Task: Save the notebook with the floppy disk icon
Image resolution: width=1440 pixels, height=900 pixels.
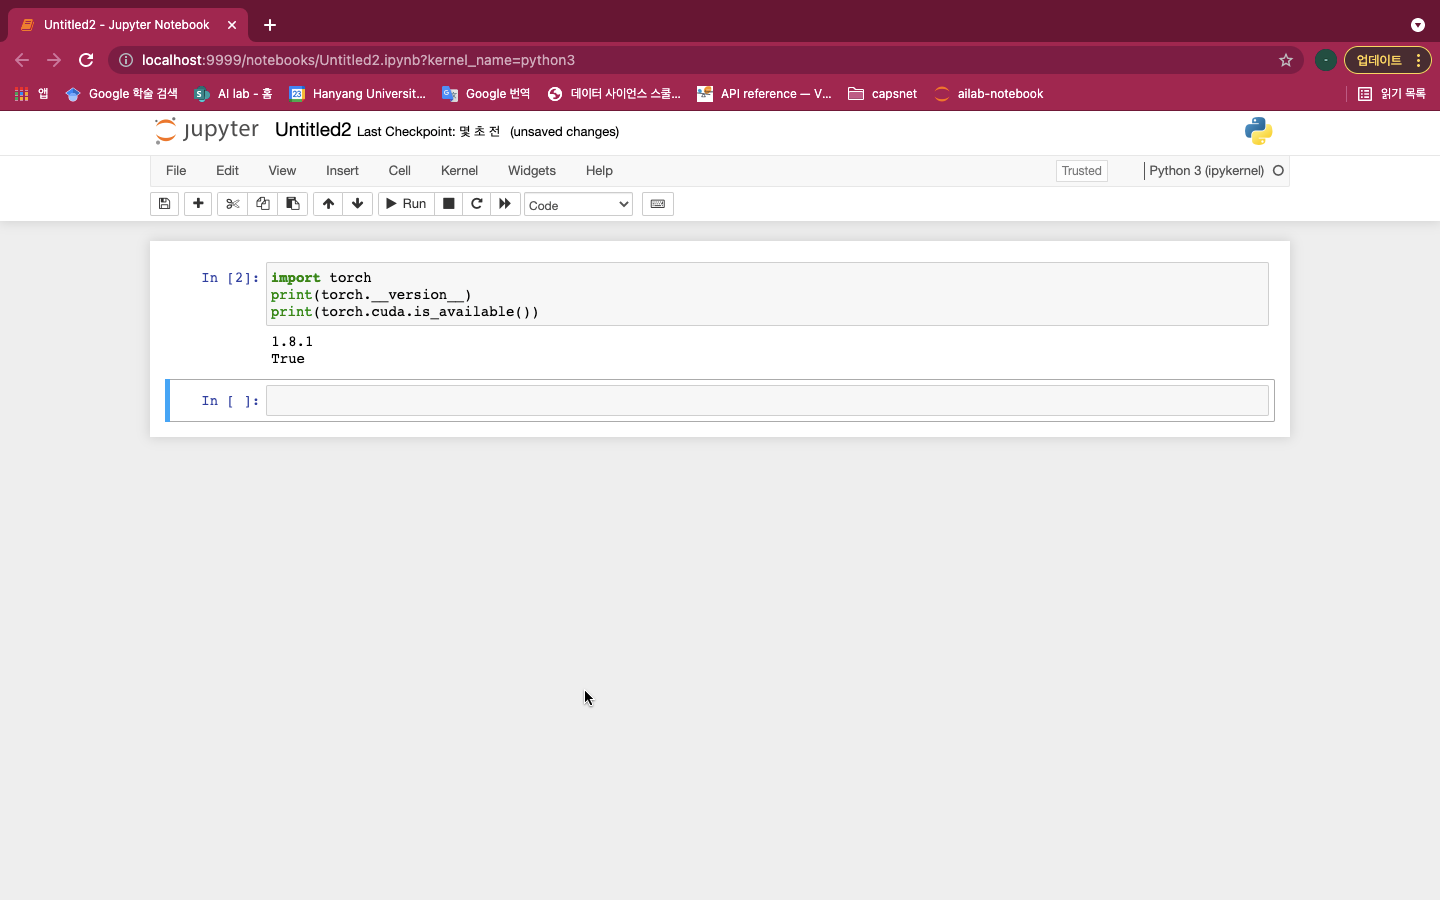Action: (164, 204)
